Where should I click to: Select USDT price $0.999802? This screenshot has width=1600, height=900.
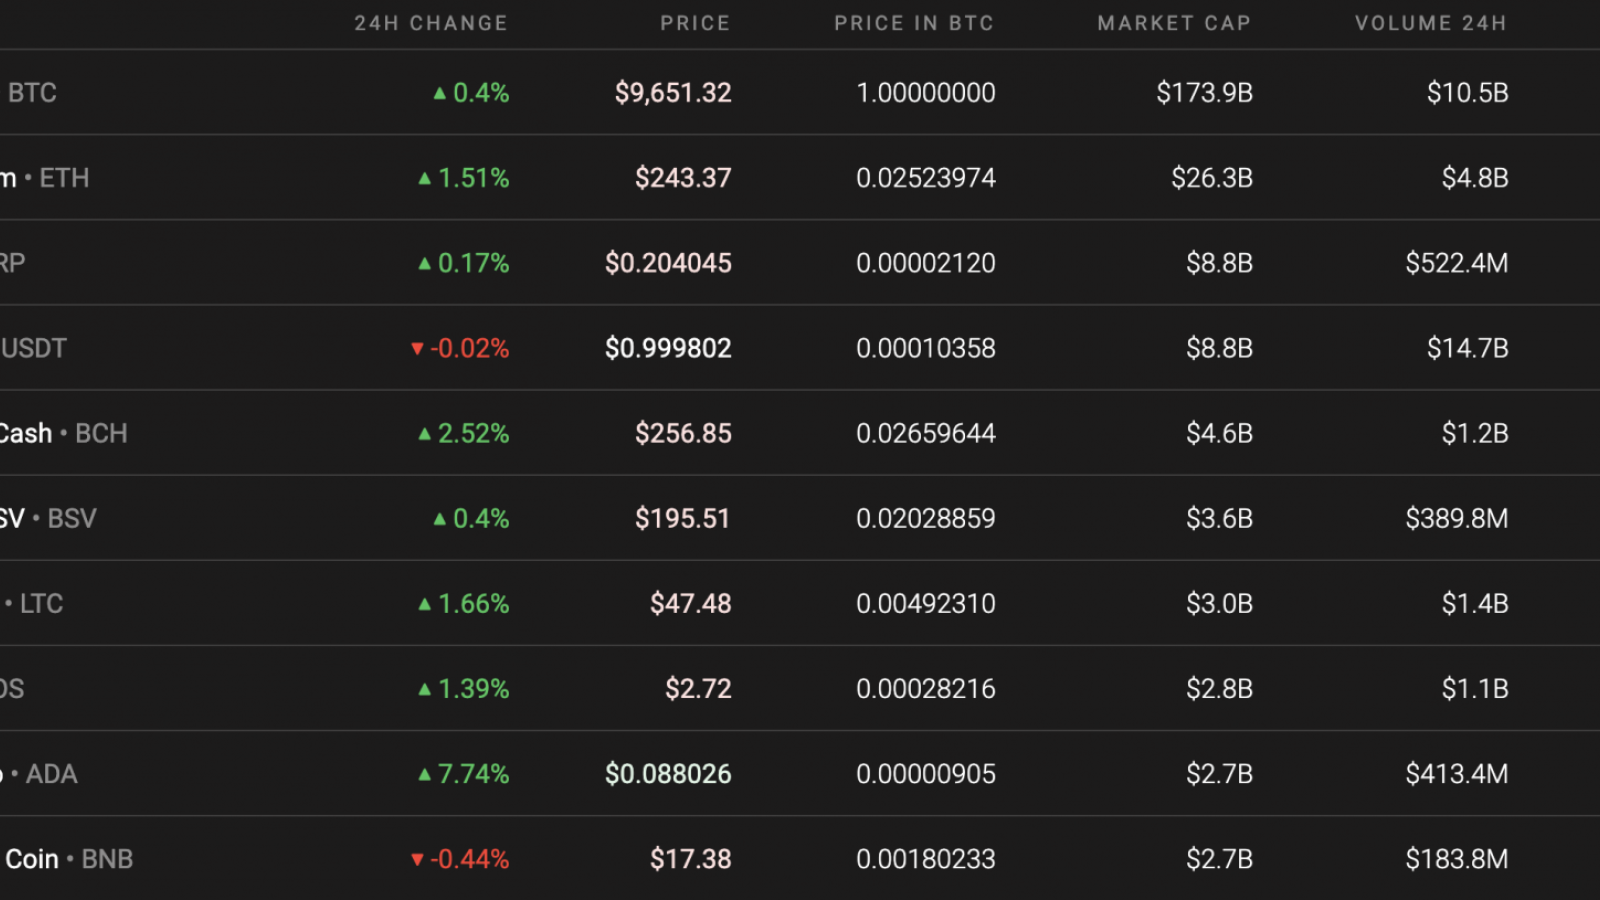pos(668,348)
